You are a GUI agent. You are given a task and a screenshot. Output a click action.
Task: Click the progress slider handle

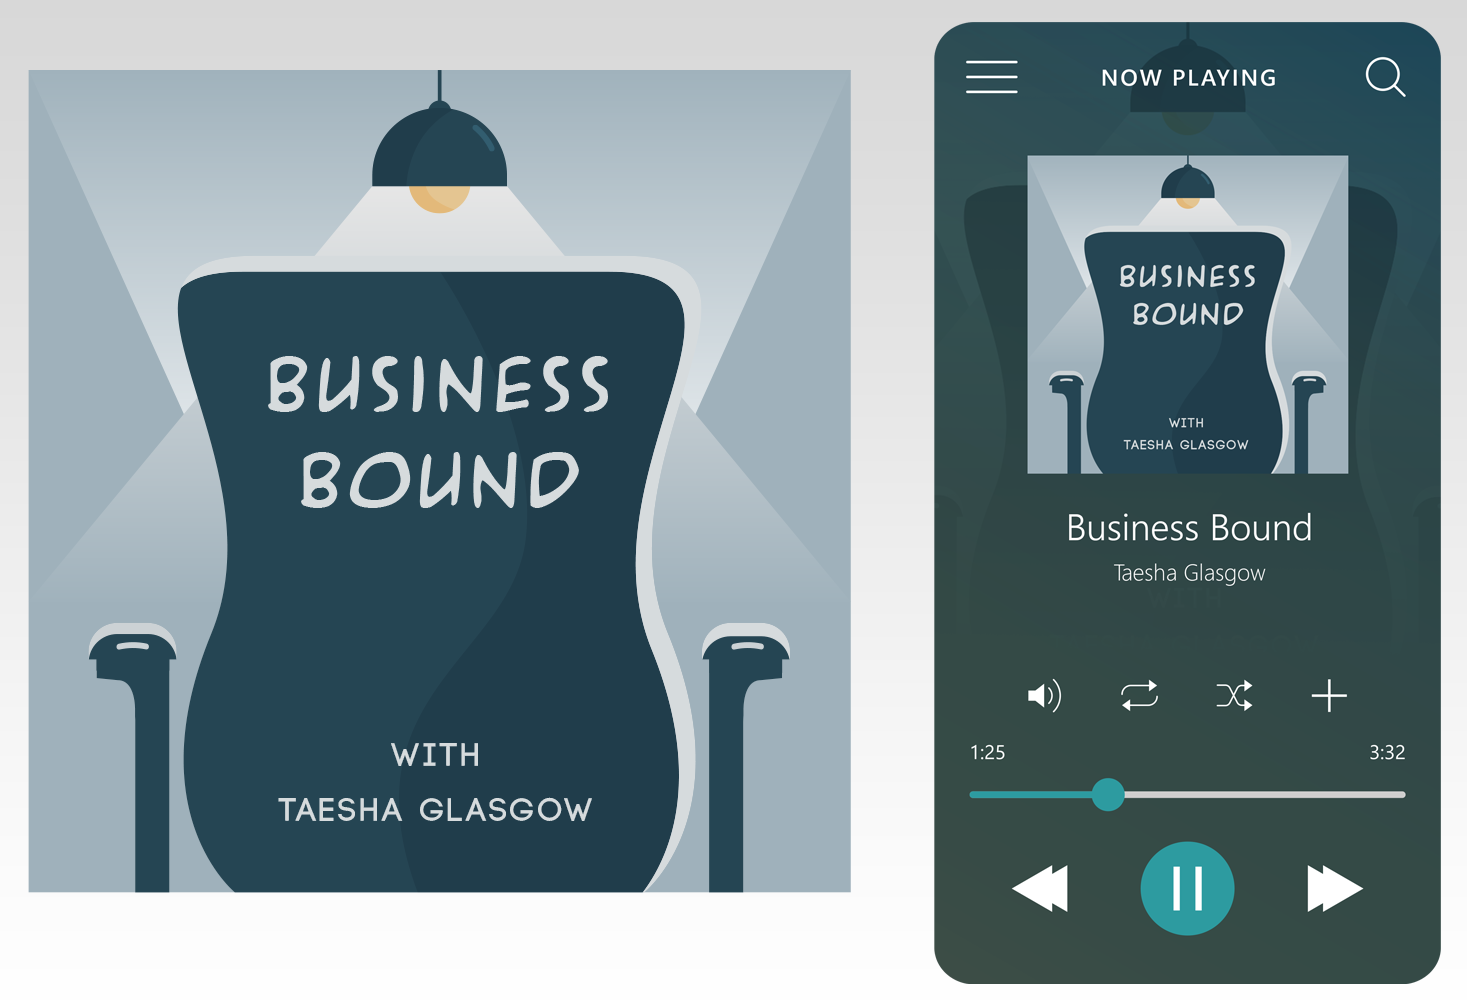click(x=1108, y=795)
